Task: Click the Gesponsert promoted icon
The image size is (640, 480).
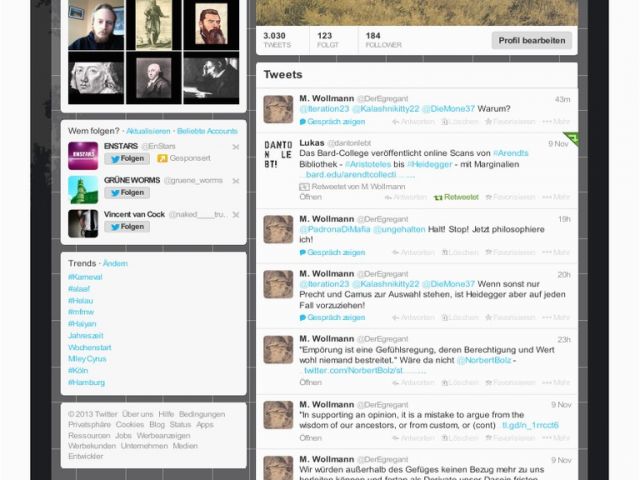Action: (162, 158)
